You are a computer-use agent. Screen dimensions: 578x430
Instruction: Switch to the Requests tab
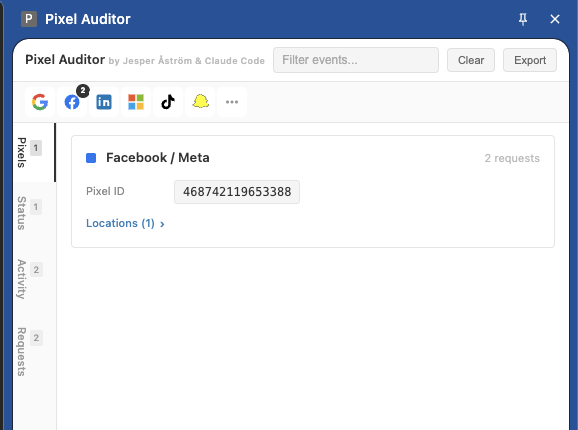(x=34, y=351)
